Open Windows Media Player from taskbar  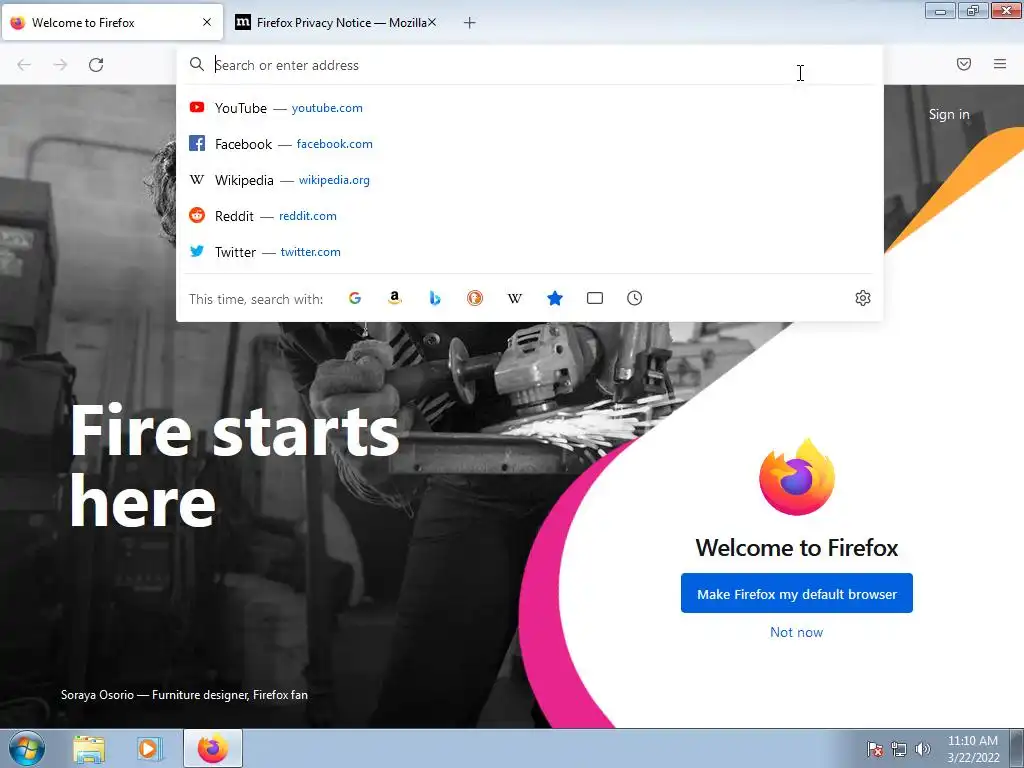tap(149, 748)
